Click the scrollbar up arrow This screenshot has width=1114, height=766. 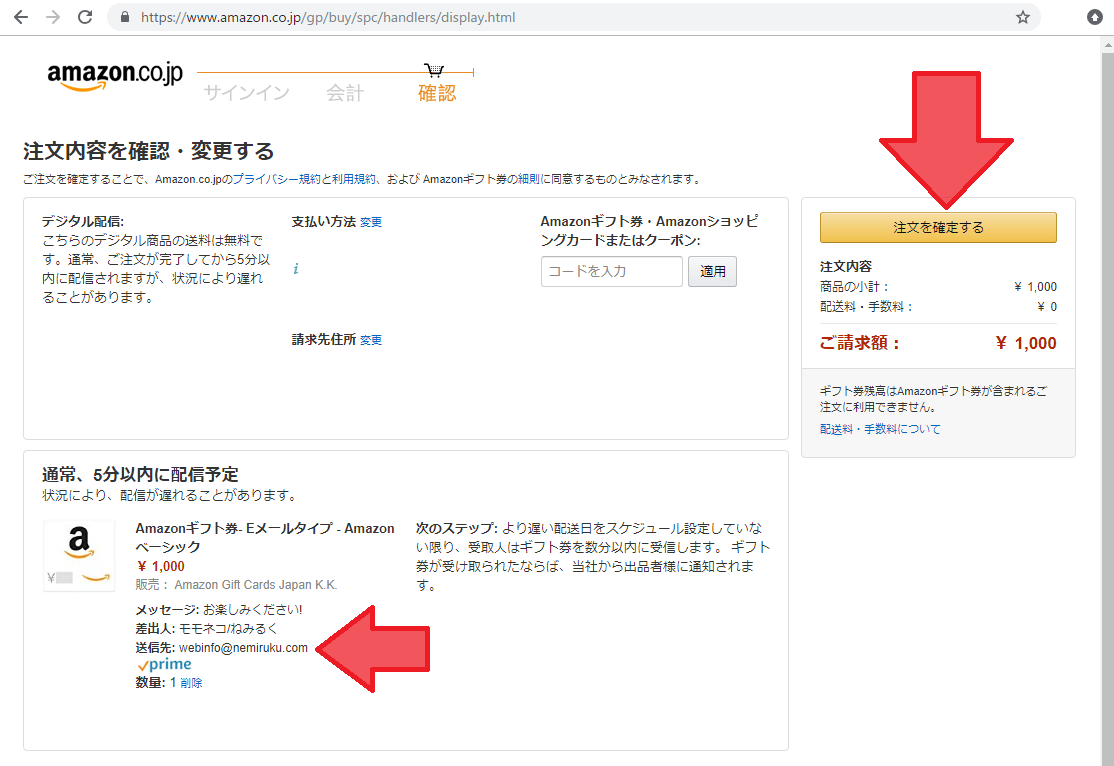pyautogui.click(x=1108, y=44)
